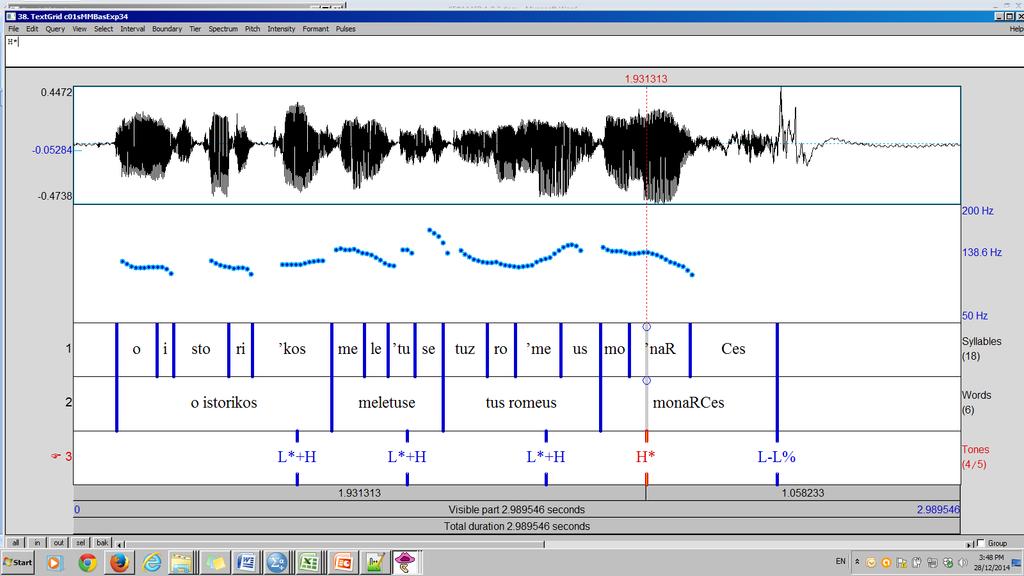This screenshot has height=576, width=1024.
Task: Open the File menu
Action: [x=13, y=29]
